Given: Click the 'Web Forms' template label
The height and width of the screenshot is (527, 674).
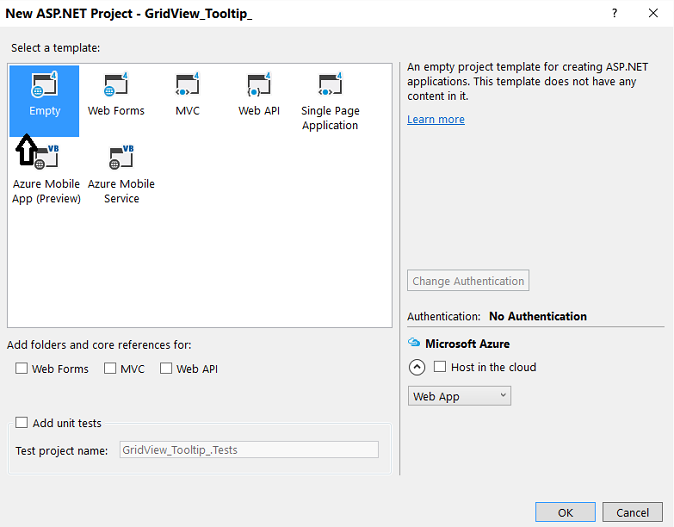Looking at the screenshot, I should point(116,111).
